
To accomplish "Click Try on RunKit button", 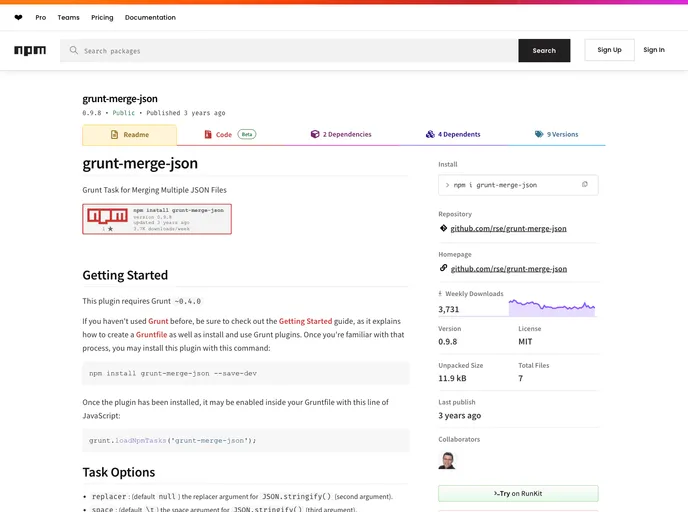I will click(x=518, y=494).
